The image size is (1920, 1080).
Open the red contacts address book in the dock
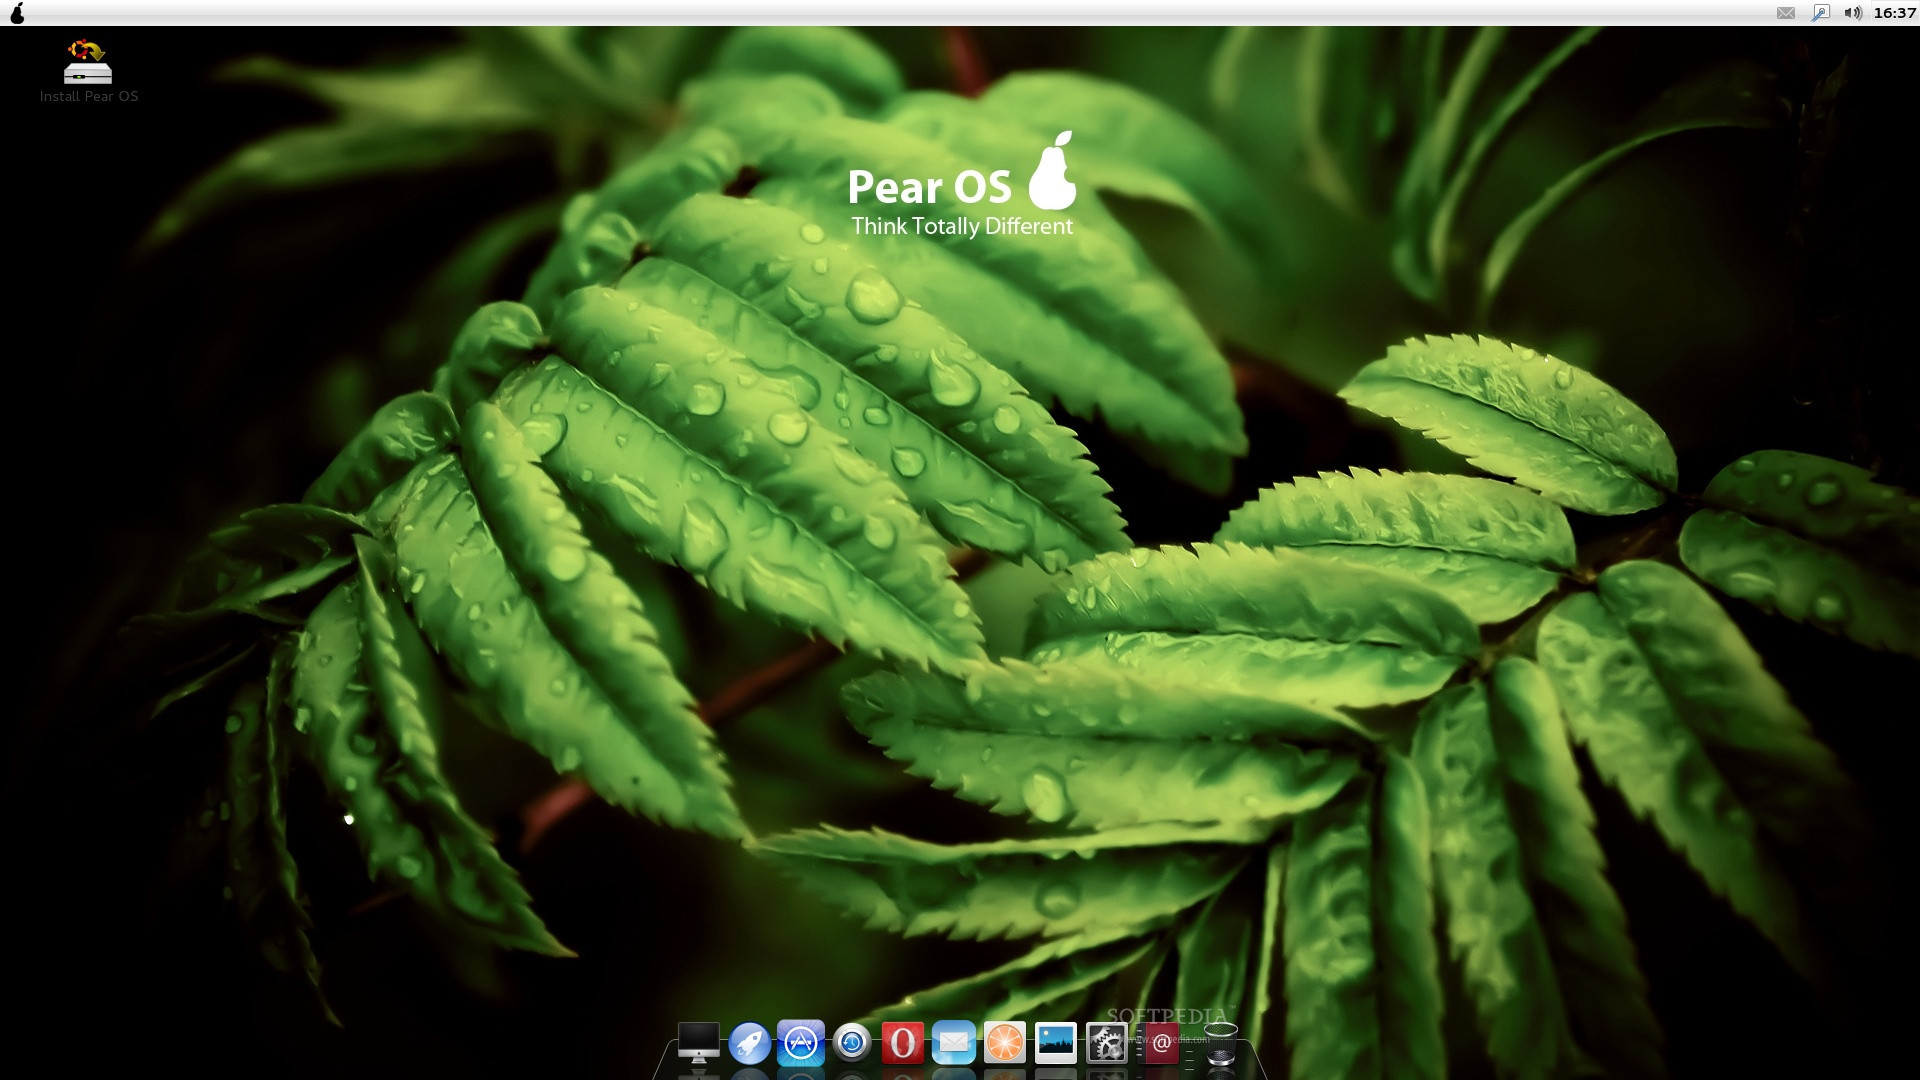pyautogui.click(x=1158, y=1043)
